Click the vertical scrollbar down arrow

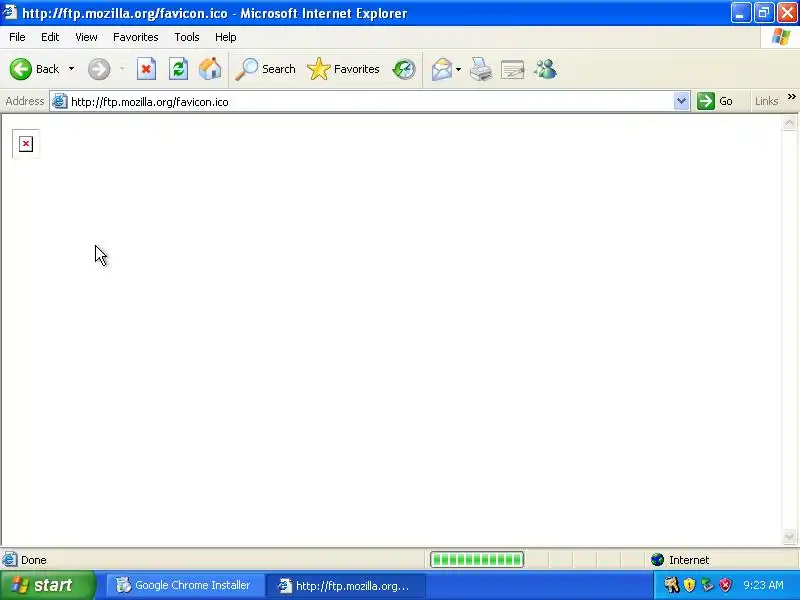tap(789, 536)
